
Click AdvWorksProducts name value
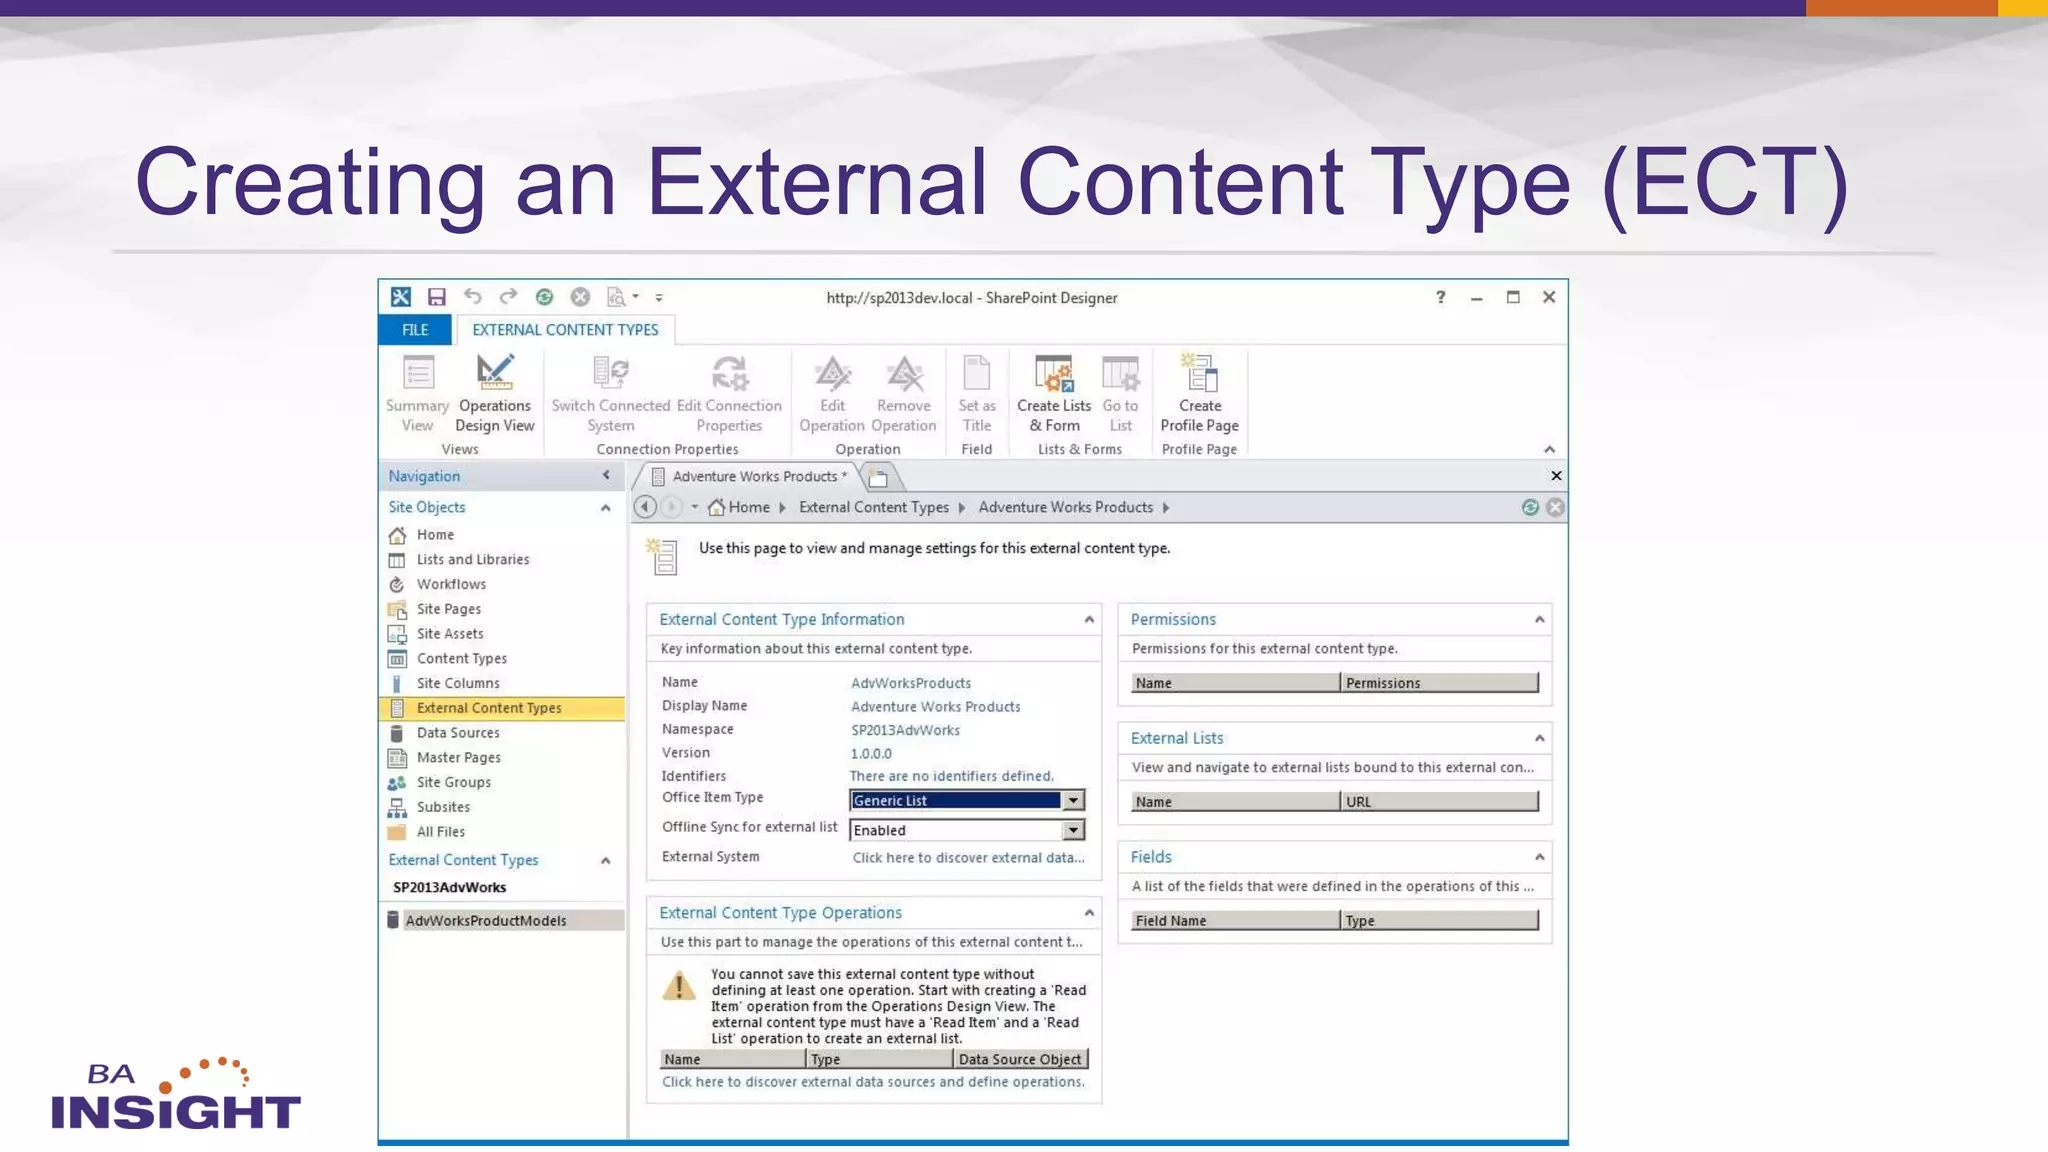(911, 683)
